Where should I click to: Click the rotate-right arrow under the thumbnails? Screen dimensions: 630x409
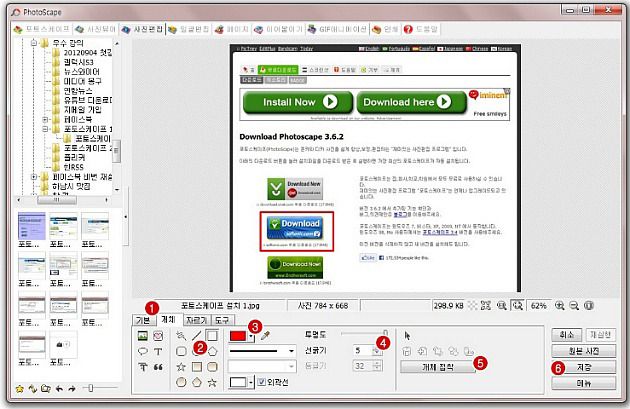pos(72,389)
